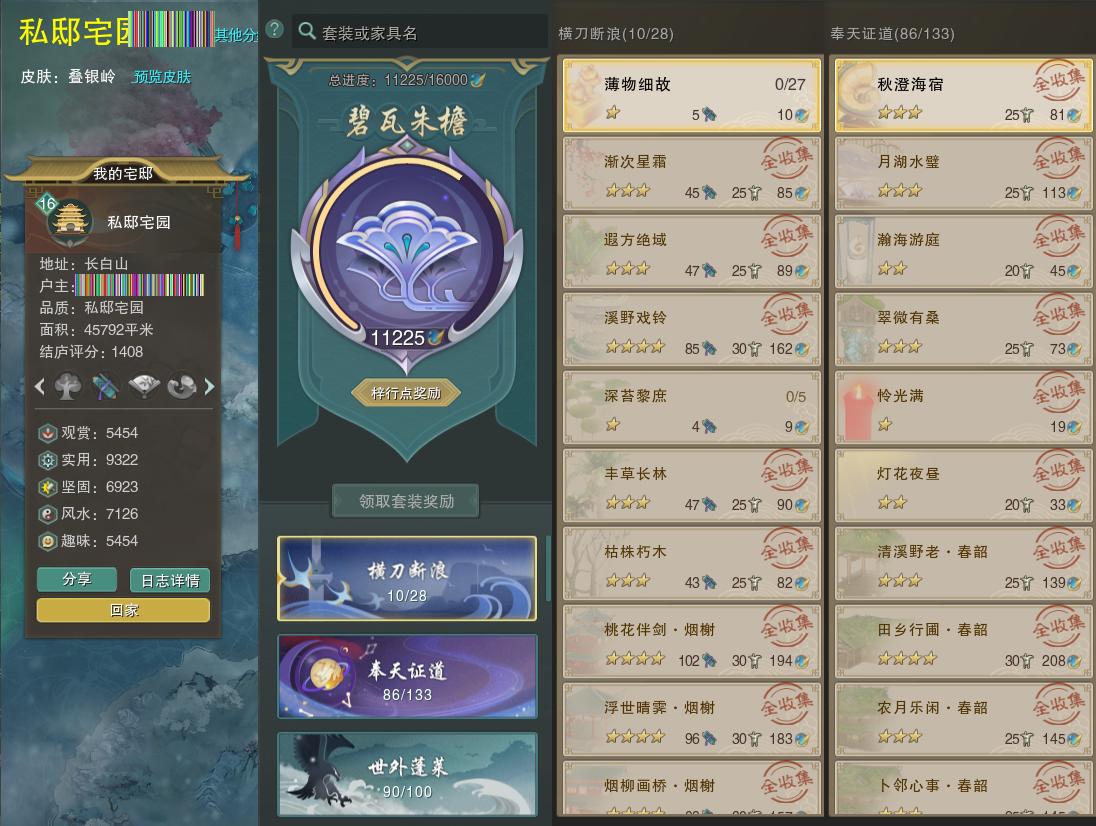Click the lotus leaf icon
The width and height of the screenshot is (1096, 826).
pyautogui.click(x=182, y=386)
